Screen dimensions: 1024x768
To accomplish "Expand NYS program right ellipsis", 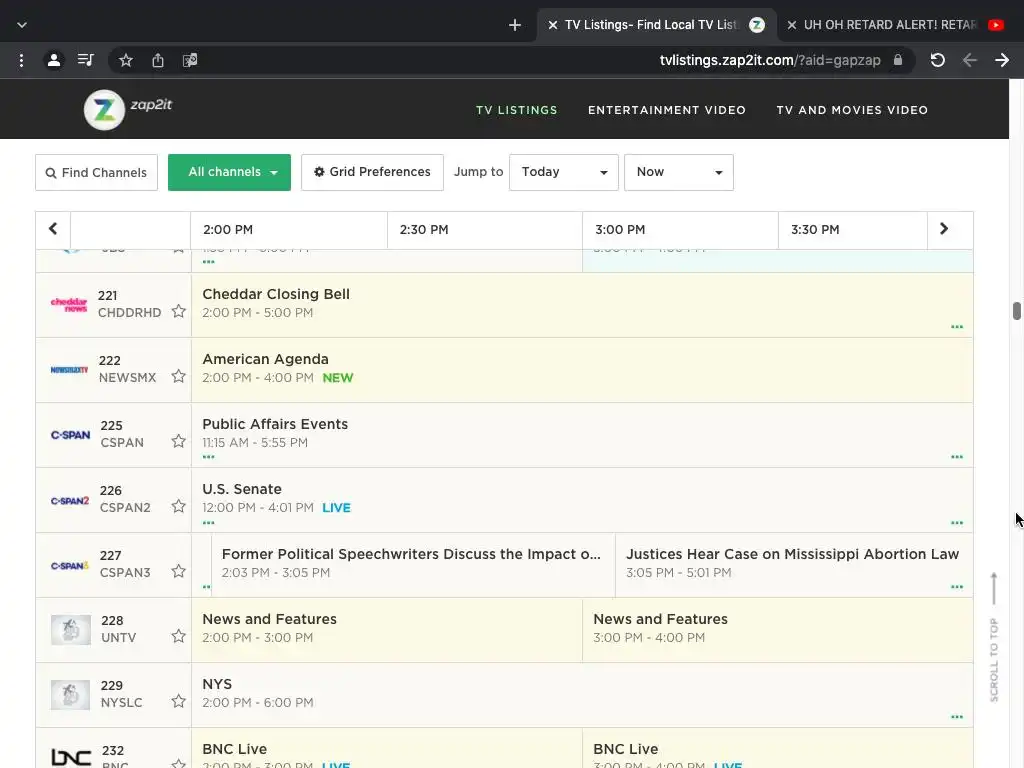I will [957, 717].
